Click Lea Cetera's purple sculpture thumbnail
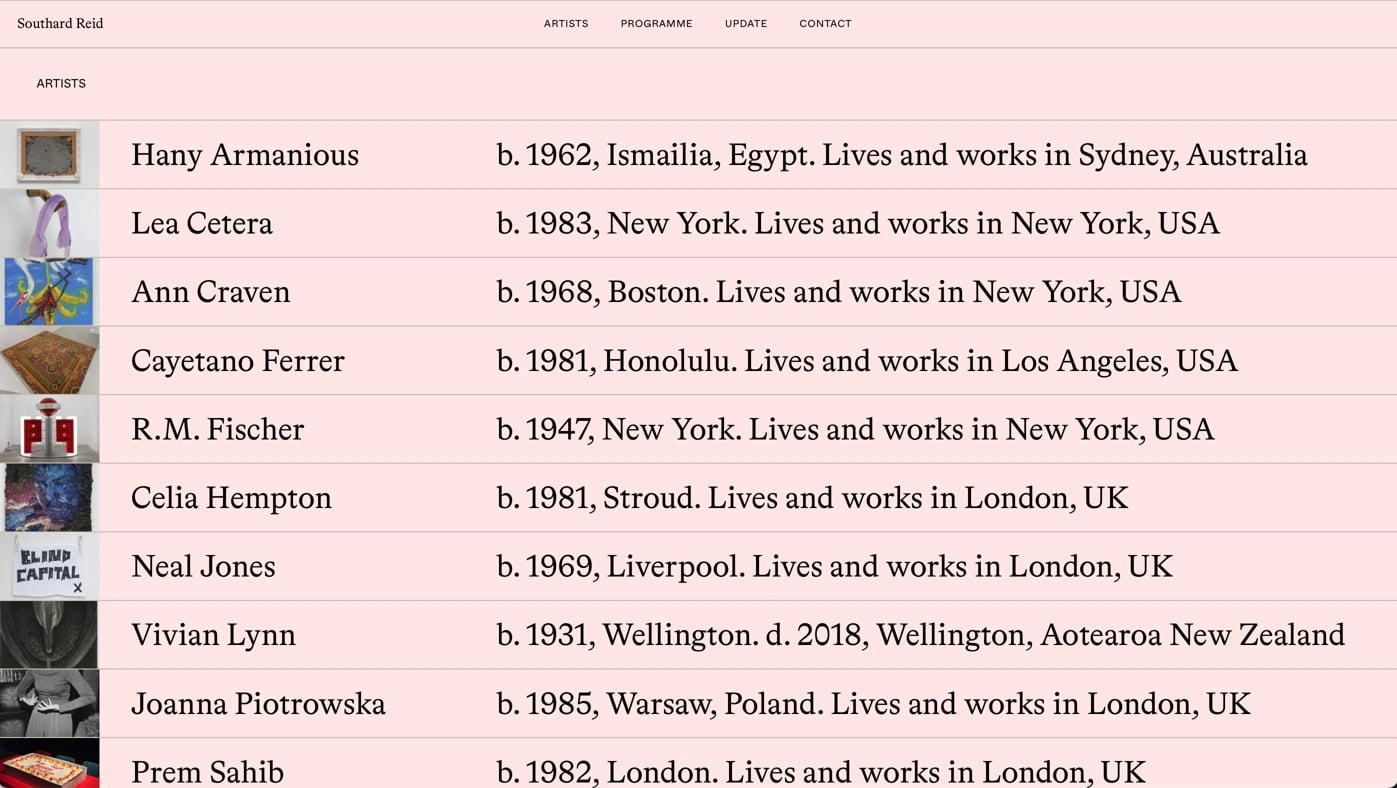This screenshot has height=788, width=1397. 49,224
